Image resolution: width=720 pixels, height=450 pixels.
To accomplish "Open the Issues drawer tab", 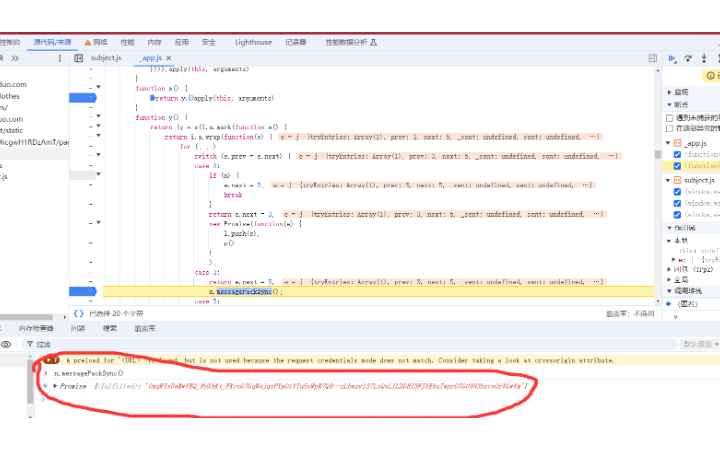I will pos(78,328).
